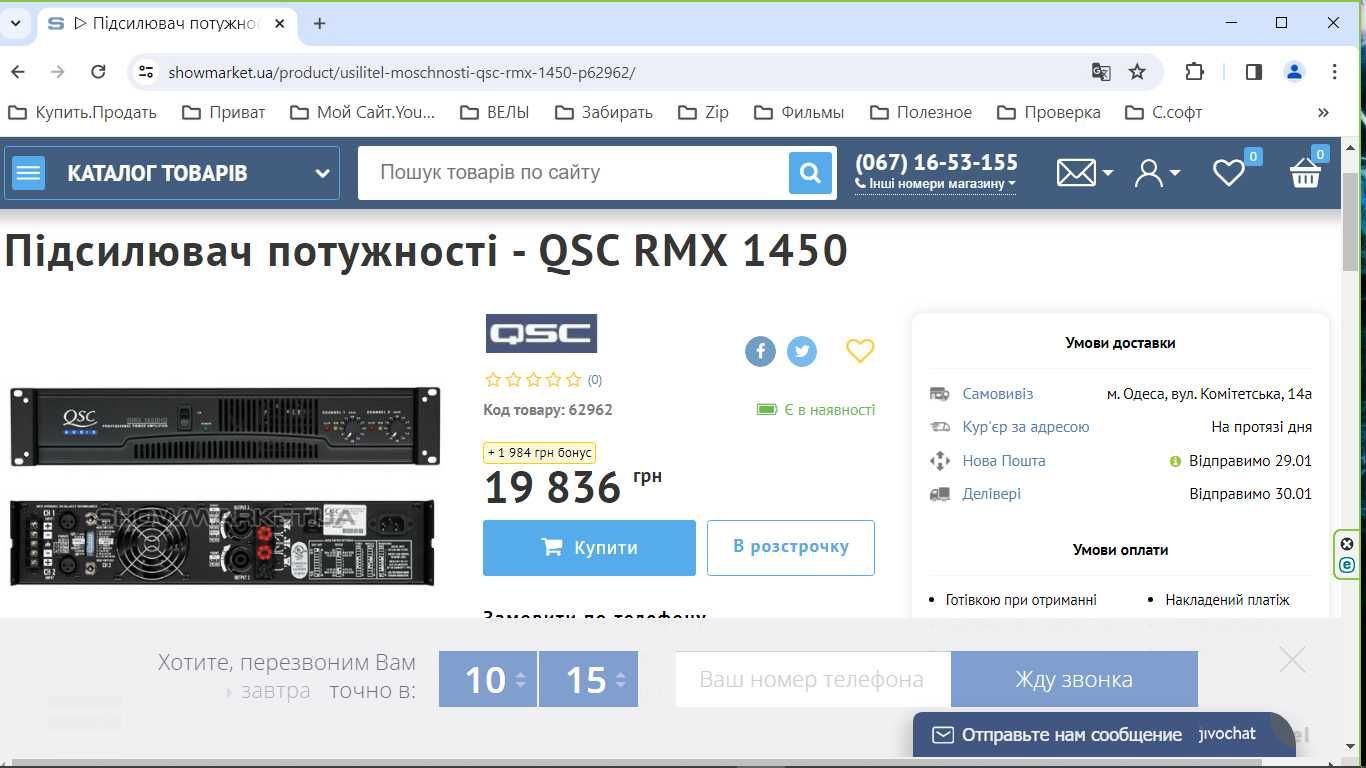1366x768 pixels.
Task: Reload the page with the refresh icon
Action: coord(98,72)
